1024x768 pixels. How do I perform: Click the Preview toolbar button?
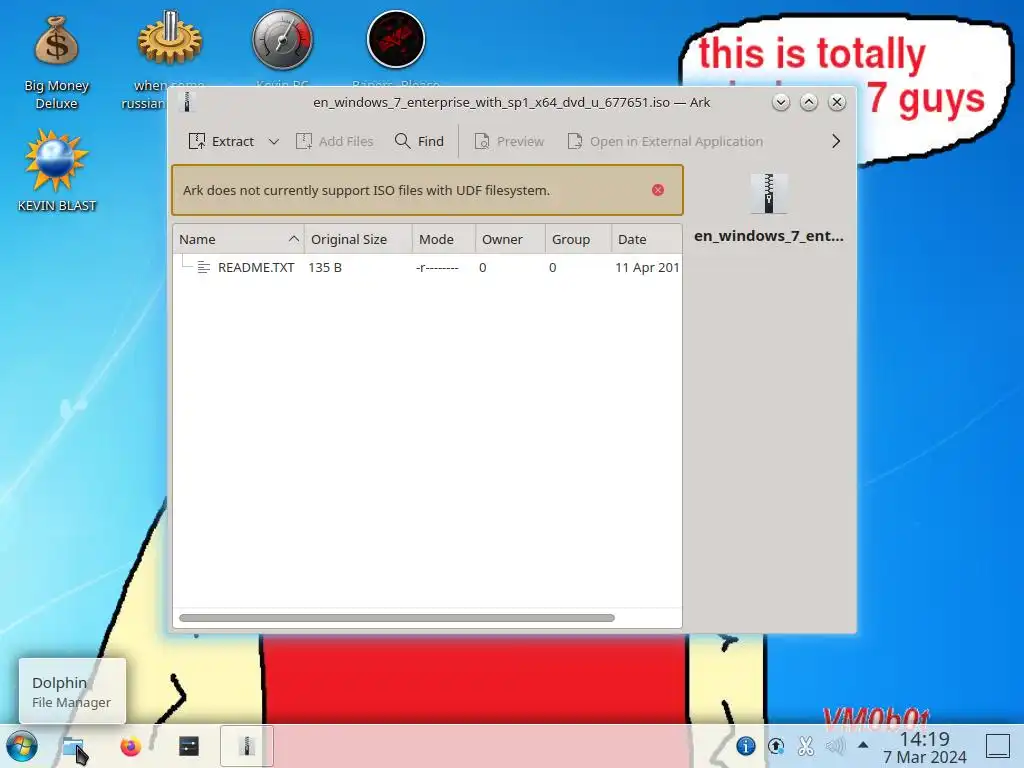click(509, 141)
